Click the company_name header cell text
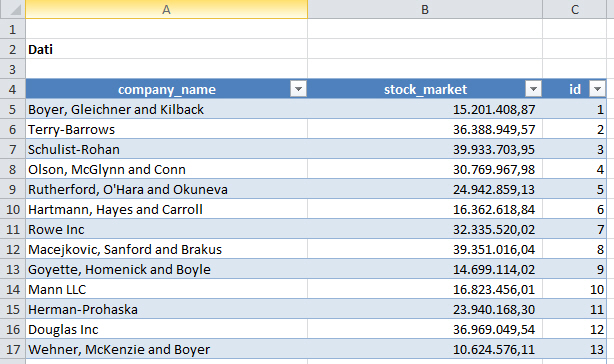The height and width of the screenshot is (364, 614). click(x=167, y=90)
